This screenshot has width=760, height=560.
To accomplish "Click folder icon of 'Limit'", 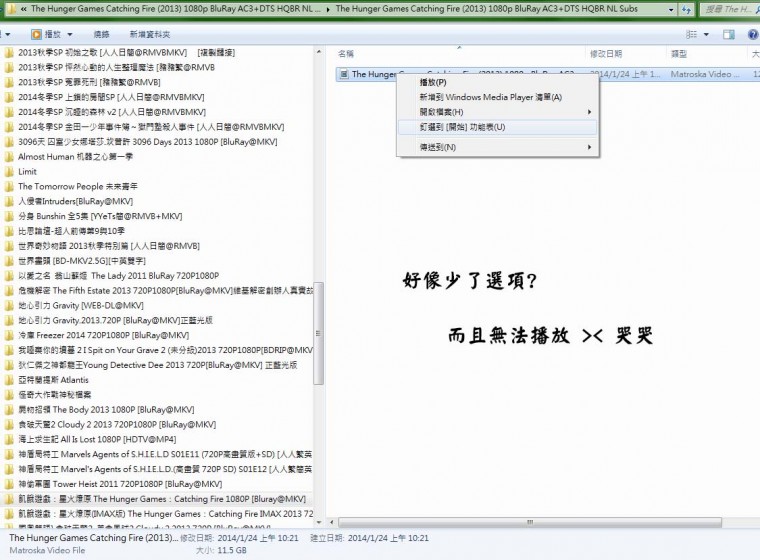I will 9,172.
